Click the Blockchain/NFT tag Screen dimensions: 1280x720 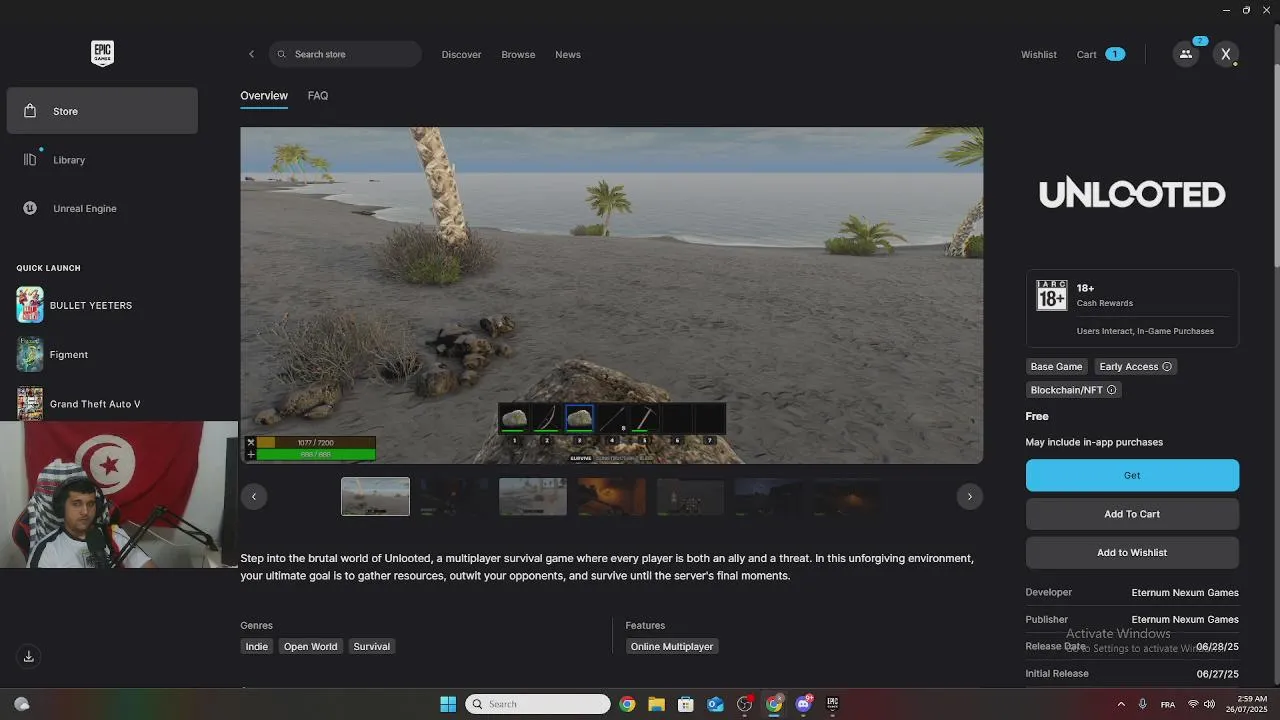pyautogui.click(x=1073, y=390)
